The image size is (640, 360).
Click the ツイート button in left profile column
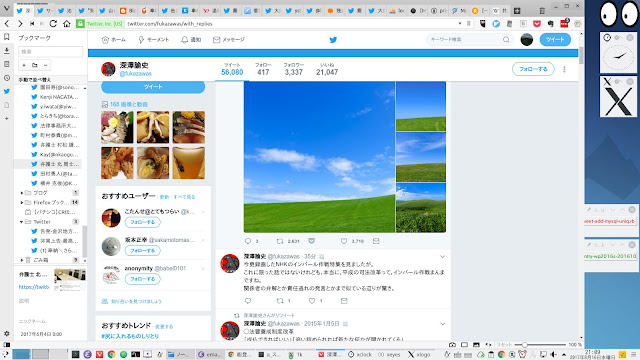153,87
